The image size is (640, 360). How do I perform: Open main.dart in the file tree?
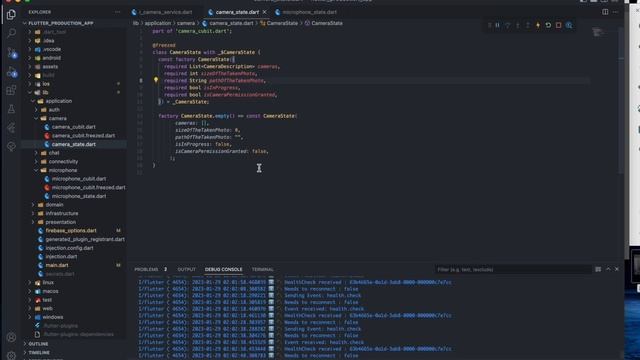[x=57, y=265]
